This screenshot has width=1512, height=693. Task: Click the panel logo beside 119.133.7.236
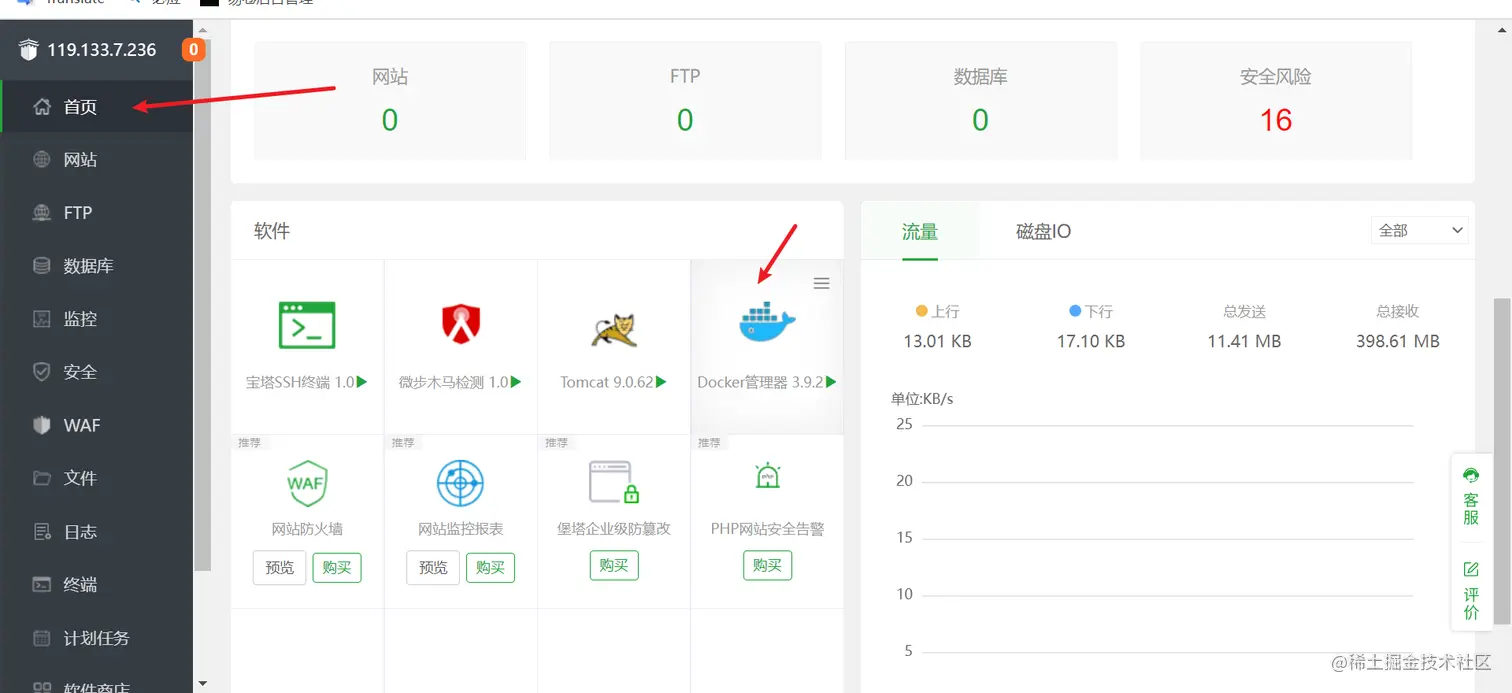coord(28,50)
